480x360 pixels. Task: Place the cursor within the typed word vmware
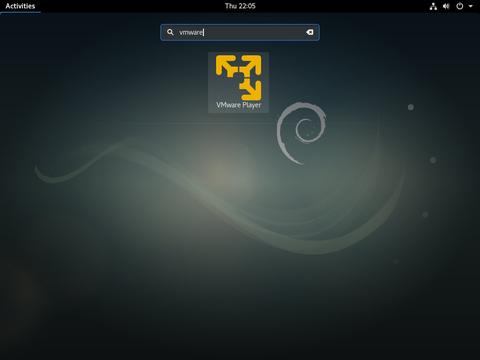click(191, 32)
